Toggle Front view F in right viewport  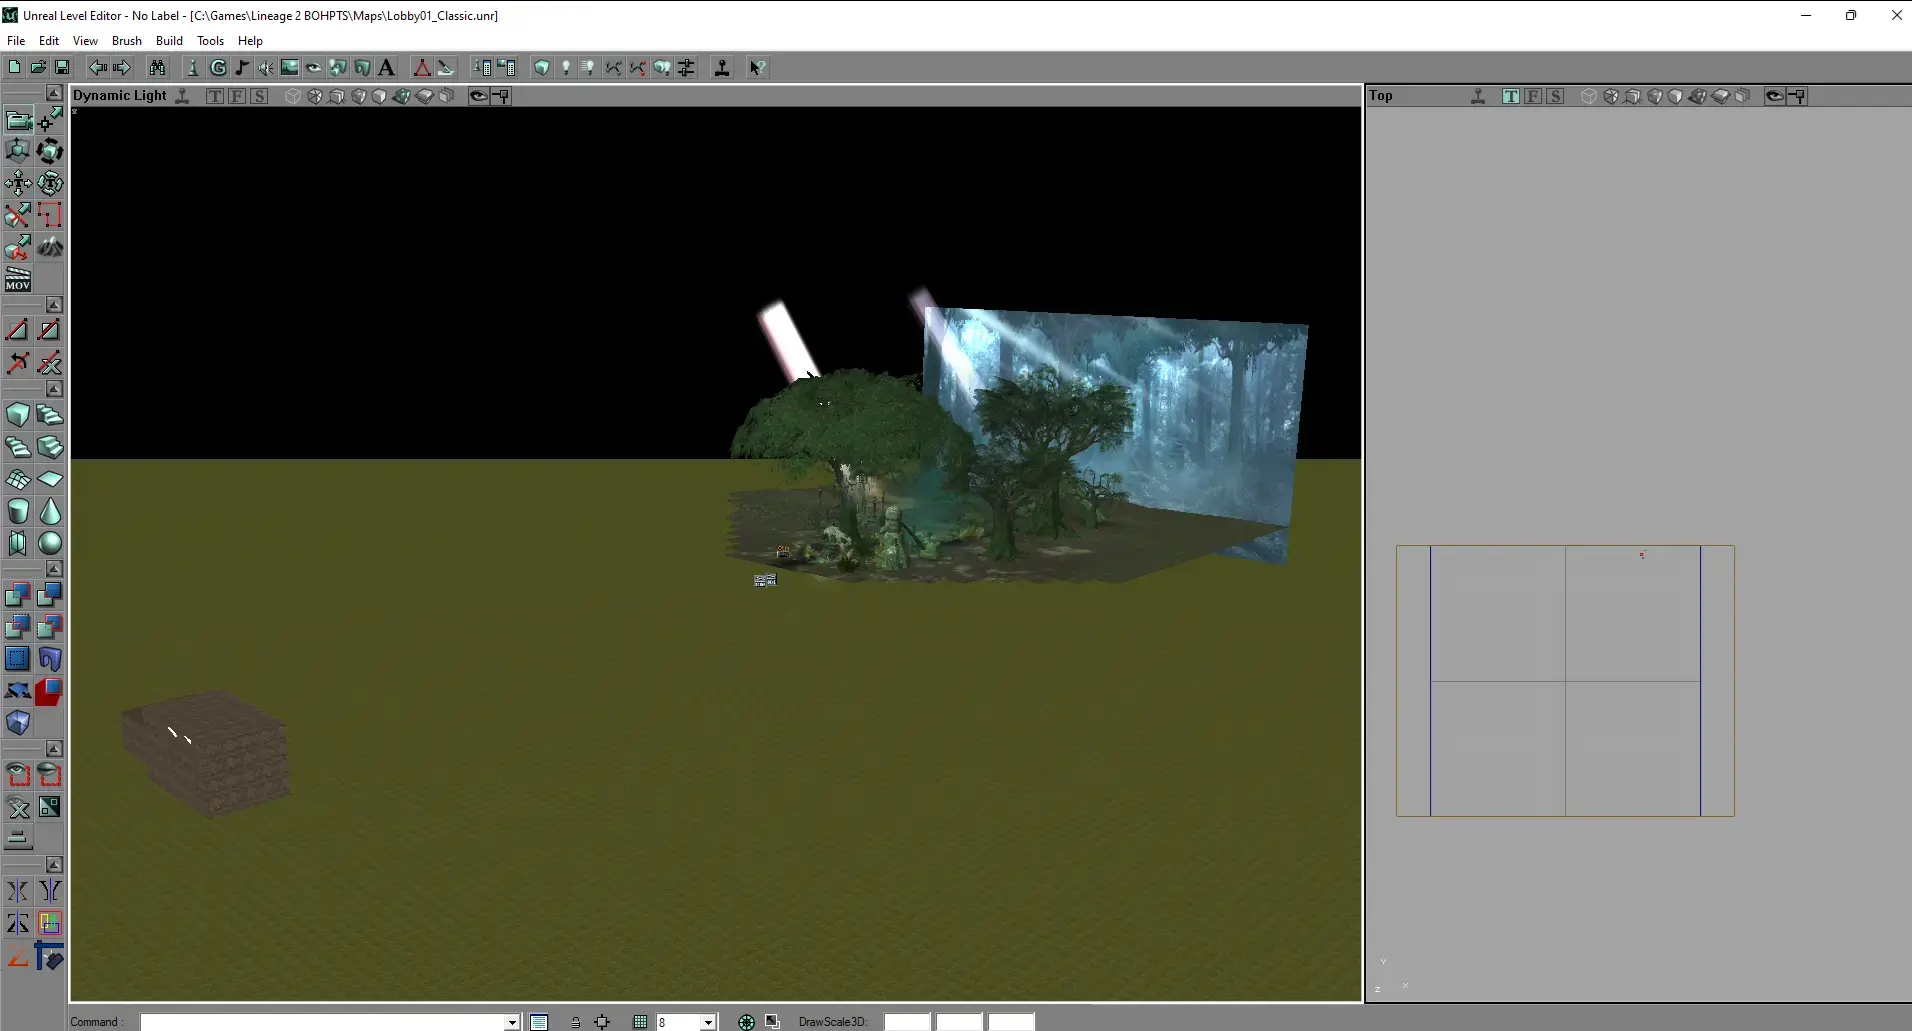1533,96
